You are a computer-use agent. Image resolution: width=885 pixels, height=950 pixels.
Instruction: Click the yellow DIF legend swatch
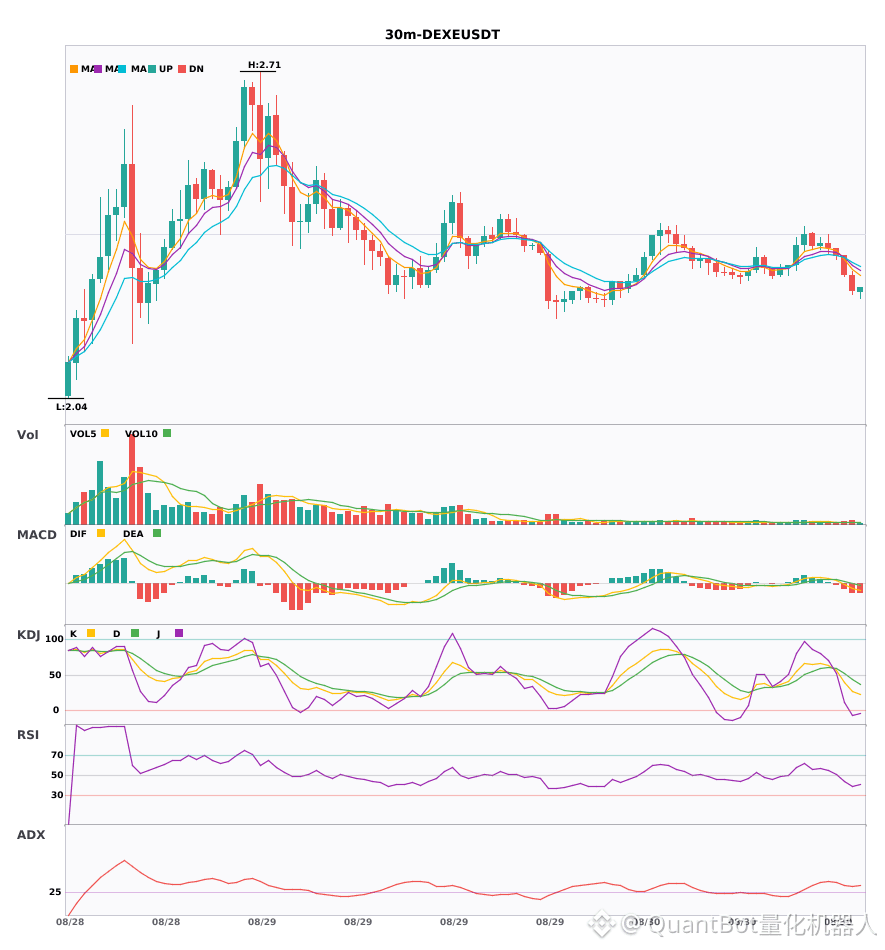pos(101,533)
